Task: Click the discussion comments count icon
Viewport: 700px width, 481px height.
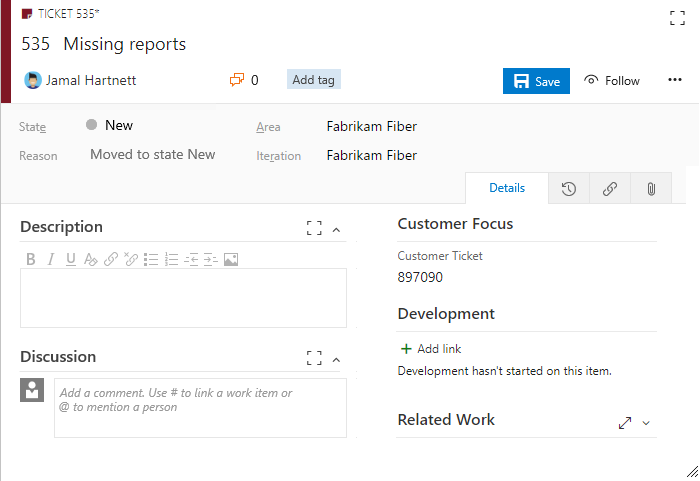Action: (x=237, y=80)
